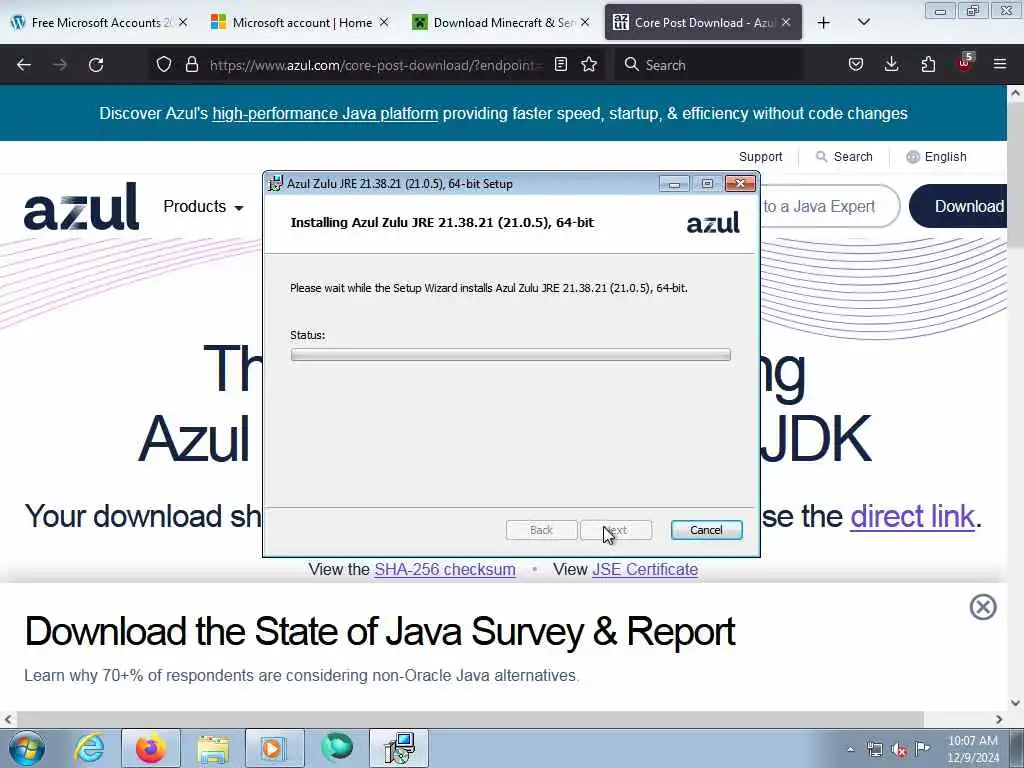This screenshot has height=768, width=1024.
Task: Click the site security padlock icon
Action: pyautogui.click(x=191, y=64)
